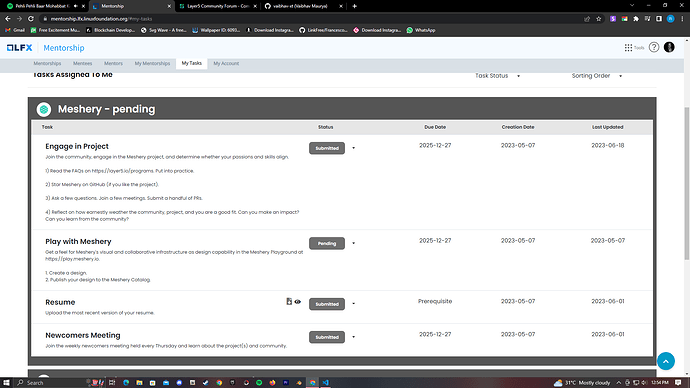
Task: Click the LFX logo
Action: point(19,48)
